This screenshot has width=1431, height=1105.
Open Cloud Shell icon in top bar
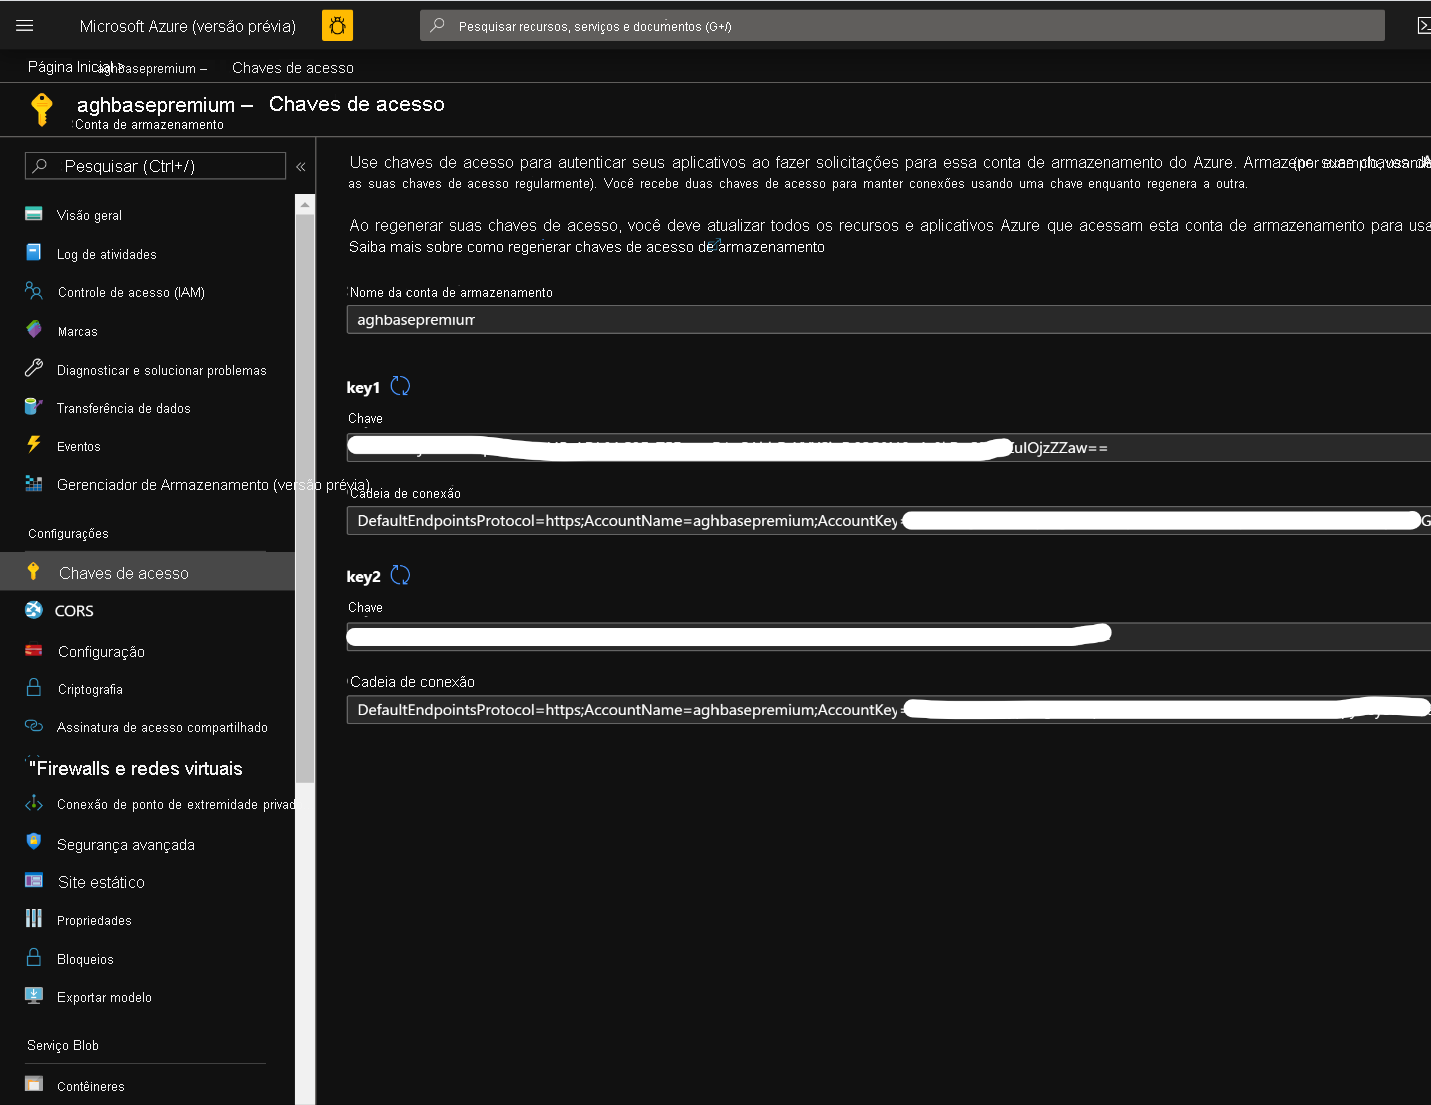[x=1424, y=26]
